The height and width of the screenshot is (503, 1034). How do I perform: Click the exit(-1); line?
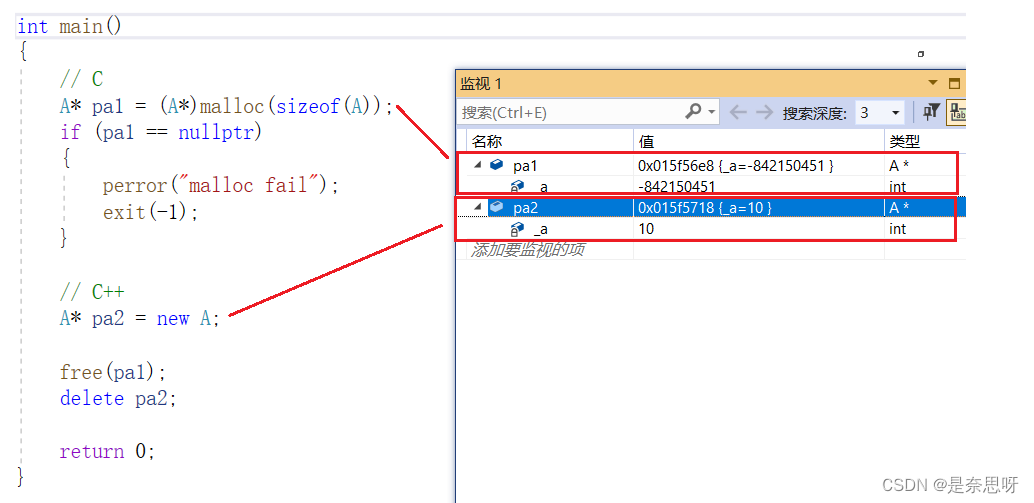pyautogui.click(x=150, y=212)
